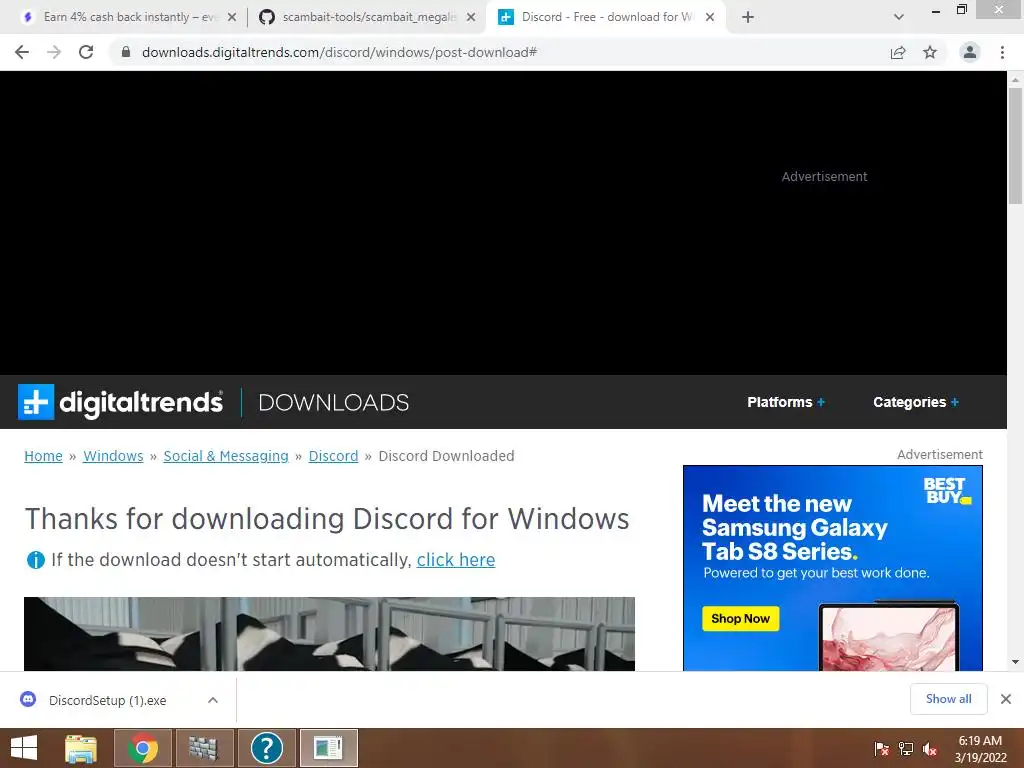Open the taskbar clock and date
The width and height of the screenshot is (1024, 768).
[980, 749]
